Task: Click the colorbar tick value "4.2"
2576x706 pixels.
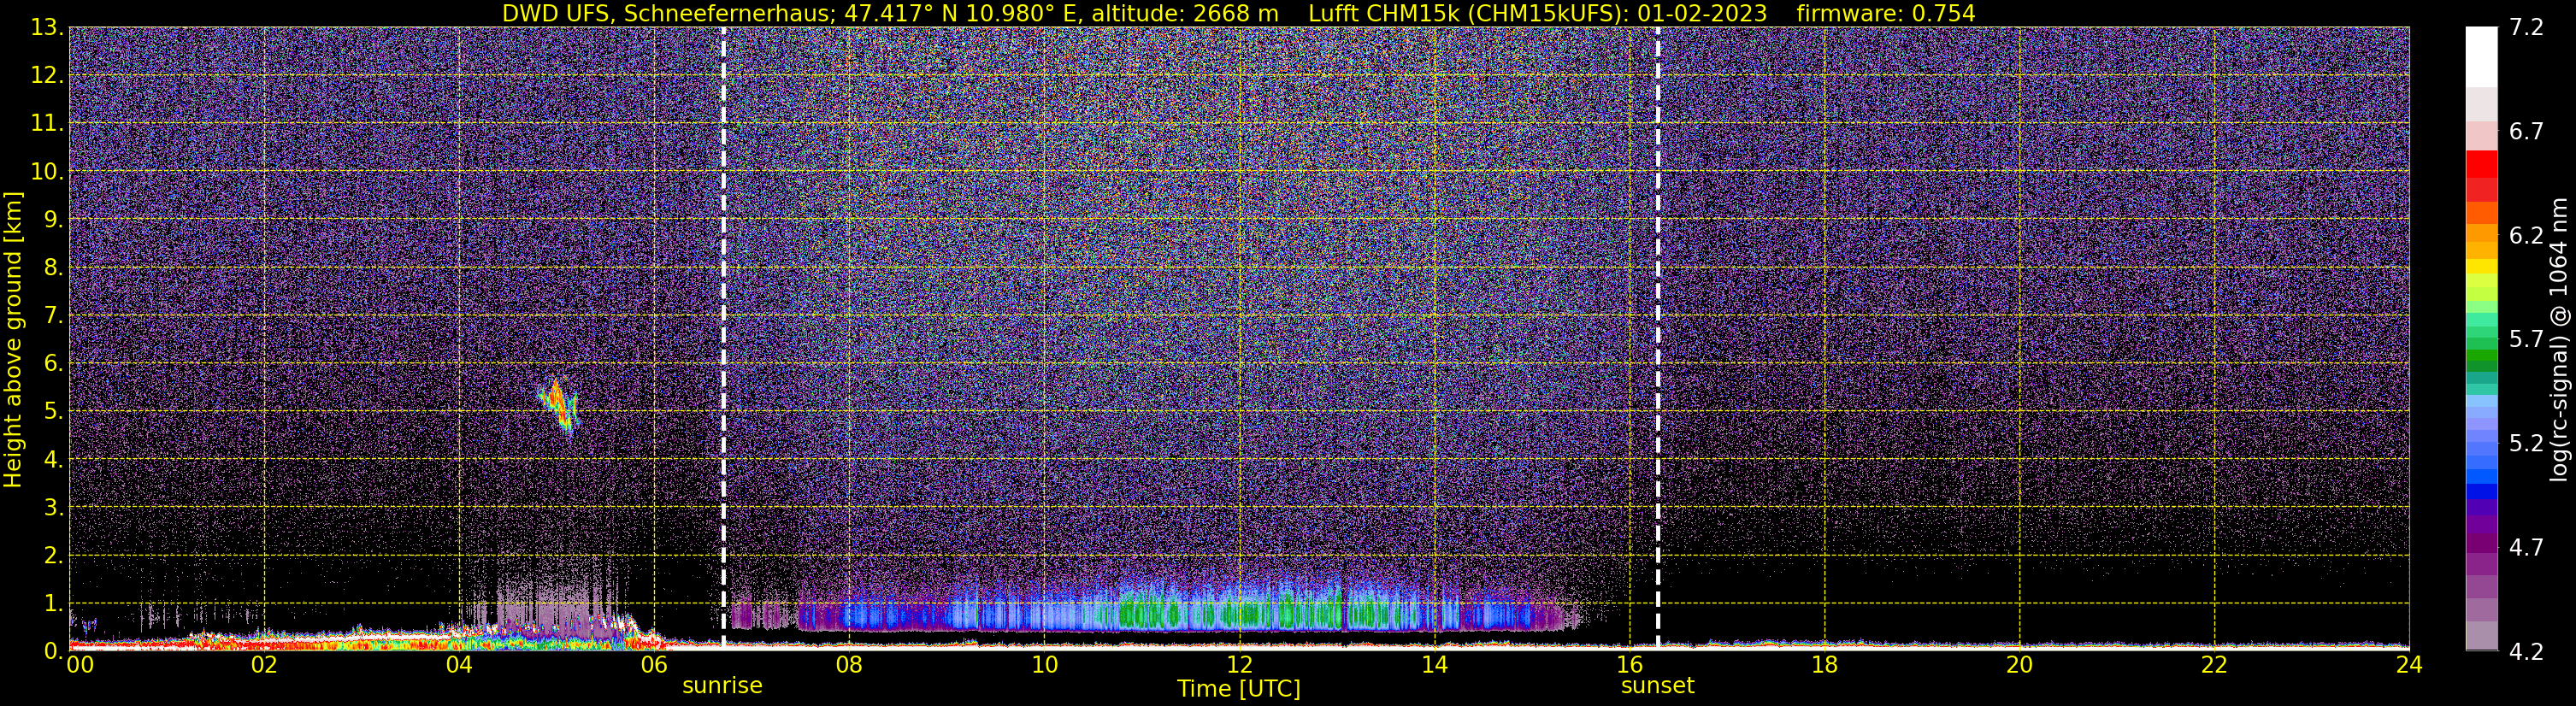Action: (x=2526, y=651)
